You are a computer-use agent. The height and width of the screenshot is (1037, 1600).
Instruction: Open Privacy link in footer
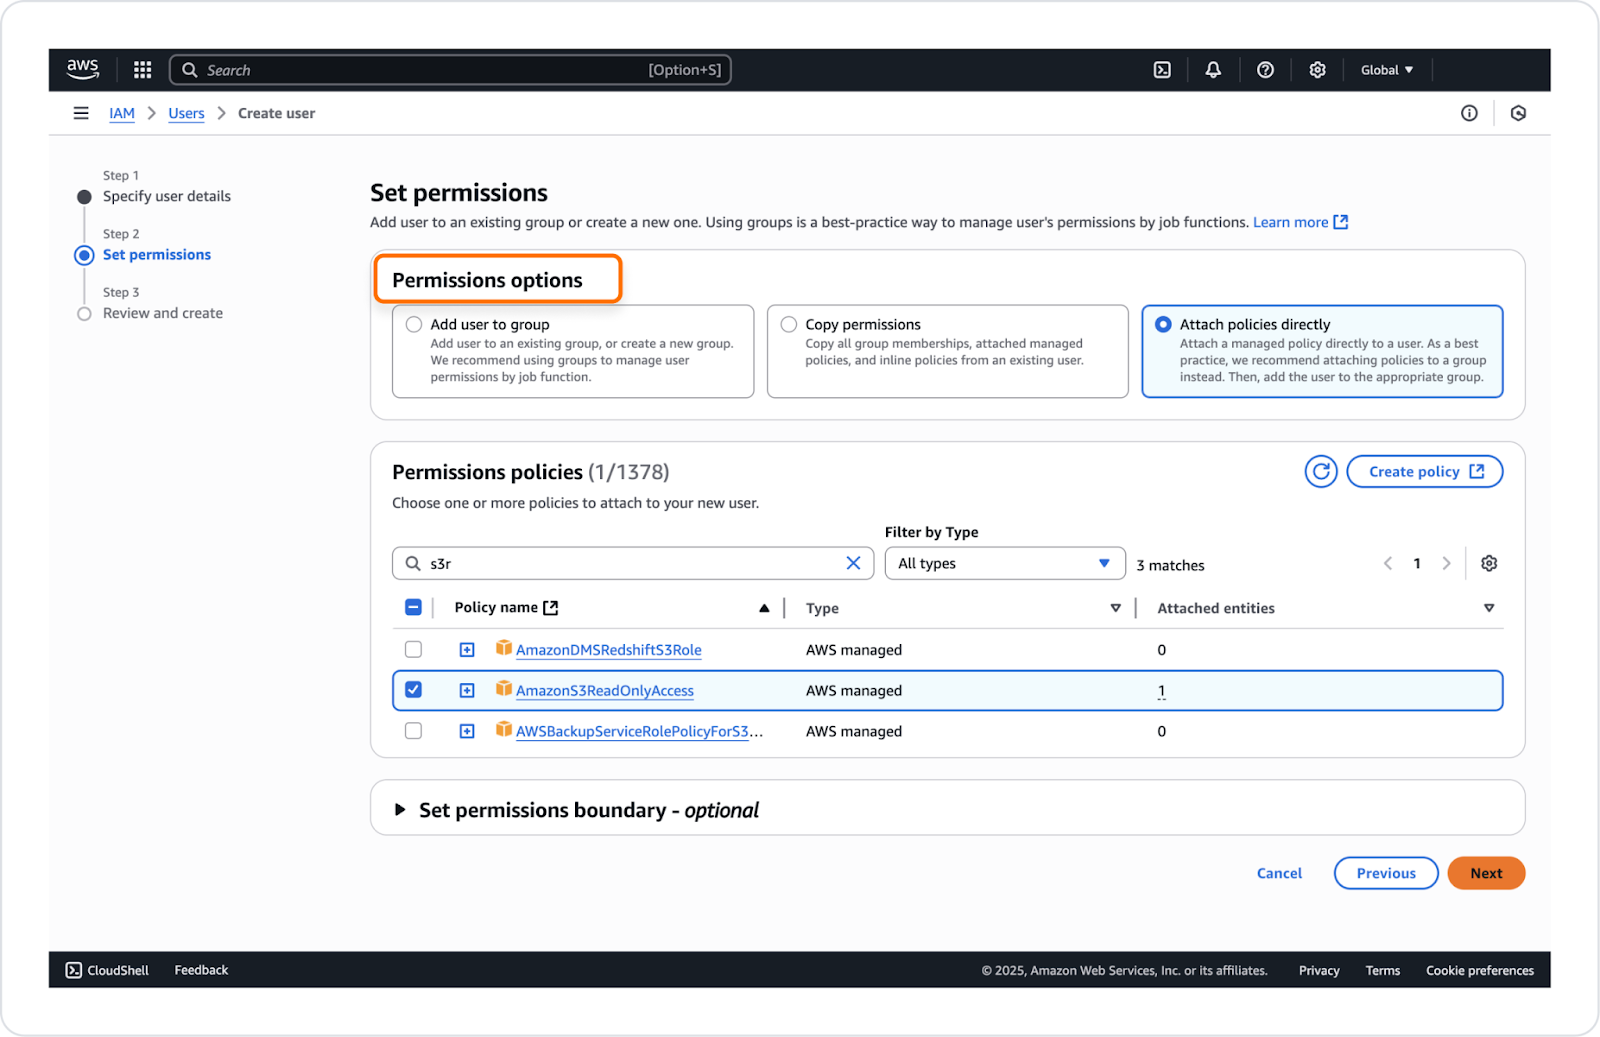point(1319,970)
